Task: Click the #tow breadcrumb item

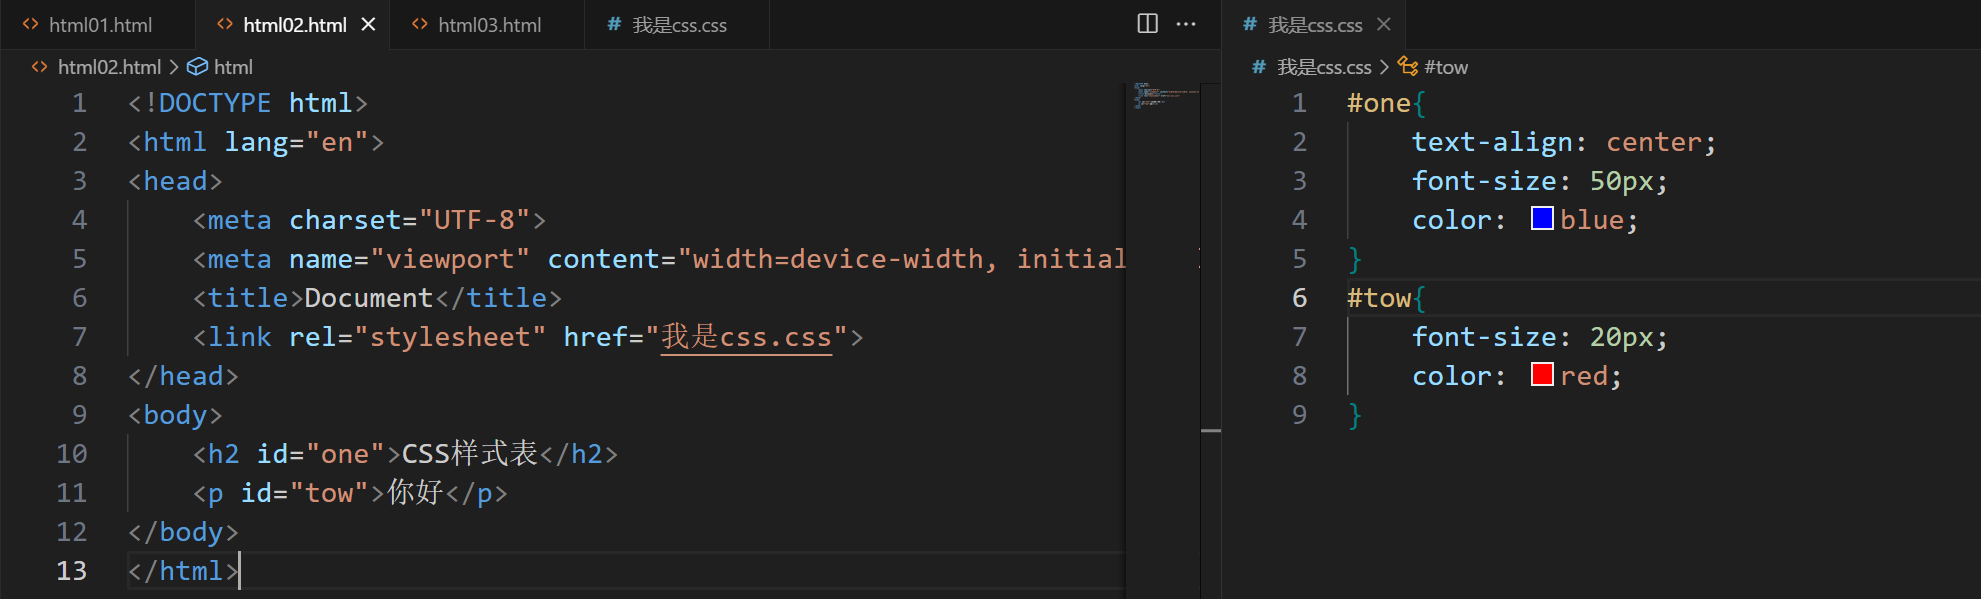Action: [1446, 67]
